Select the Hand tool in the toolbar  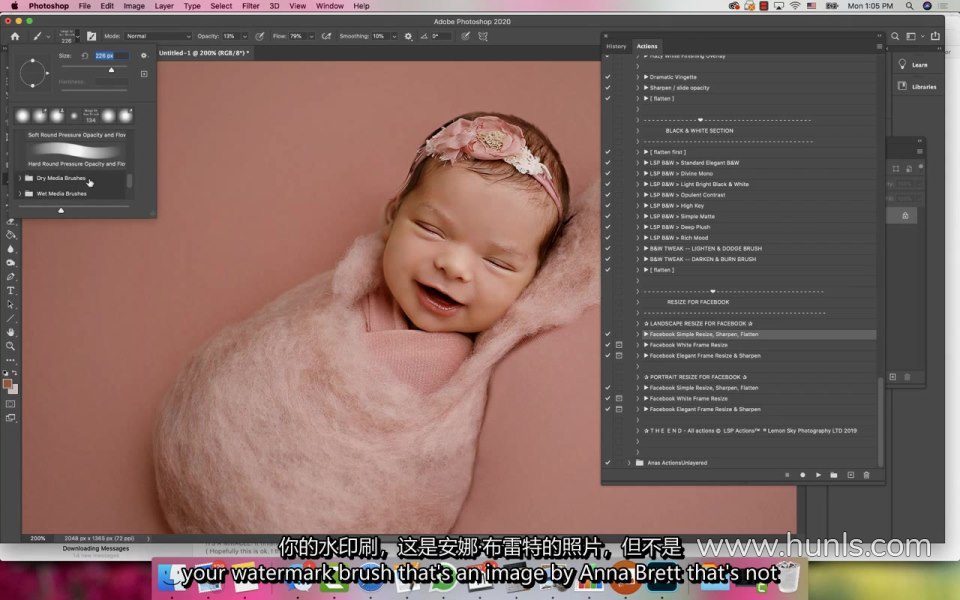click(x=11, y=332)
